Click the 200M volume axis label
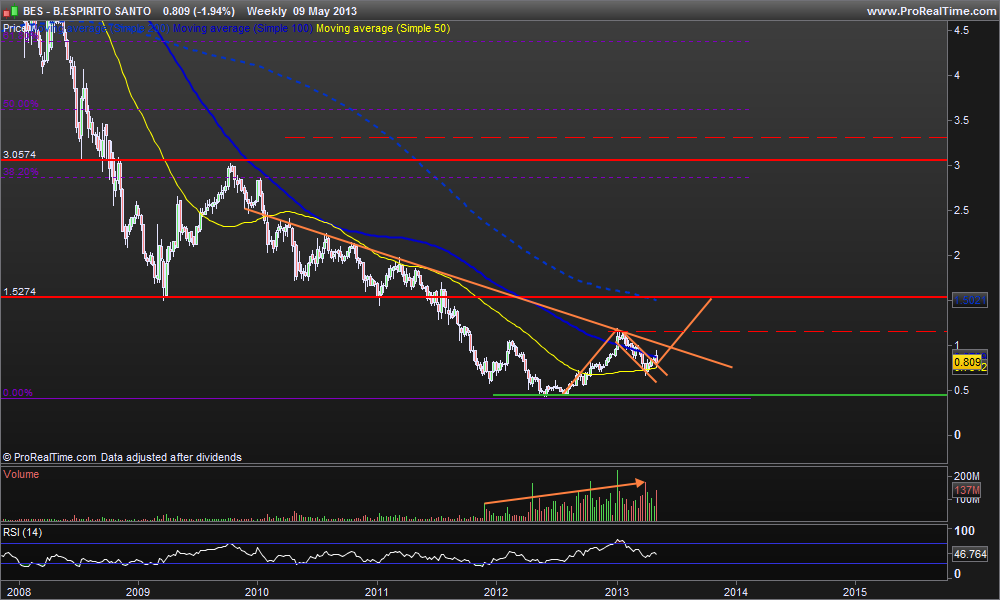The height and width of the screenshot is (600, 1000). point(967,476)
